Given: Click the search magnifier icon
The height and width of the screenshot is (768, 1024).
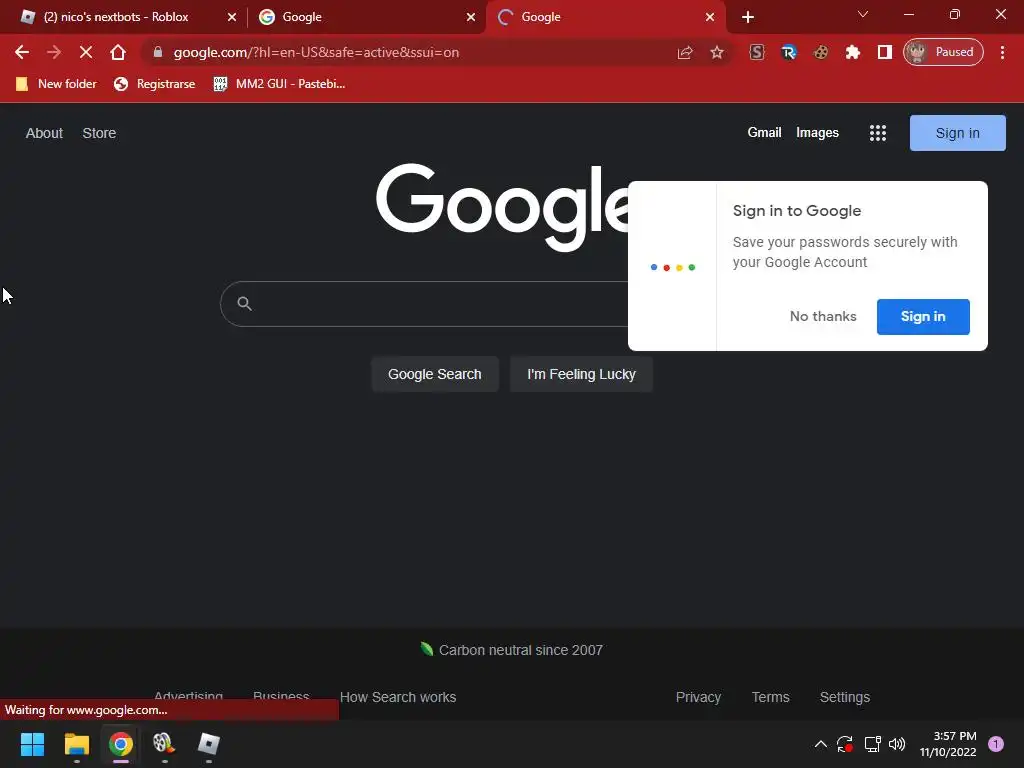Looking at the screenshot, I should 244,303.
